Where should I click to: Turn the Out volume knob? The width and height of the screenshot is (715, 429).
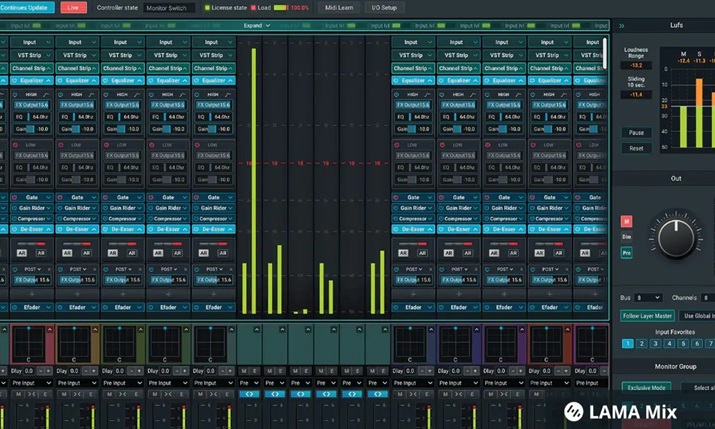676,237
